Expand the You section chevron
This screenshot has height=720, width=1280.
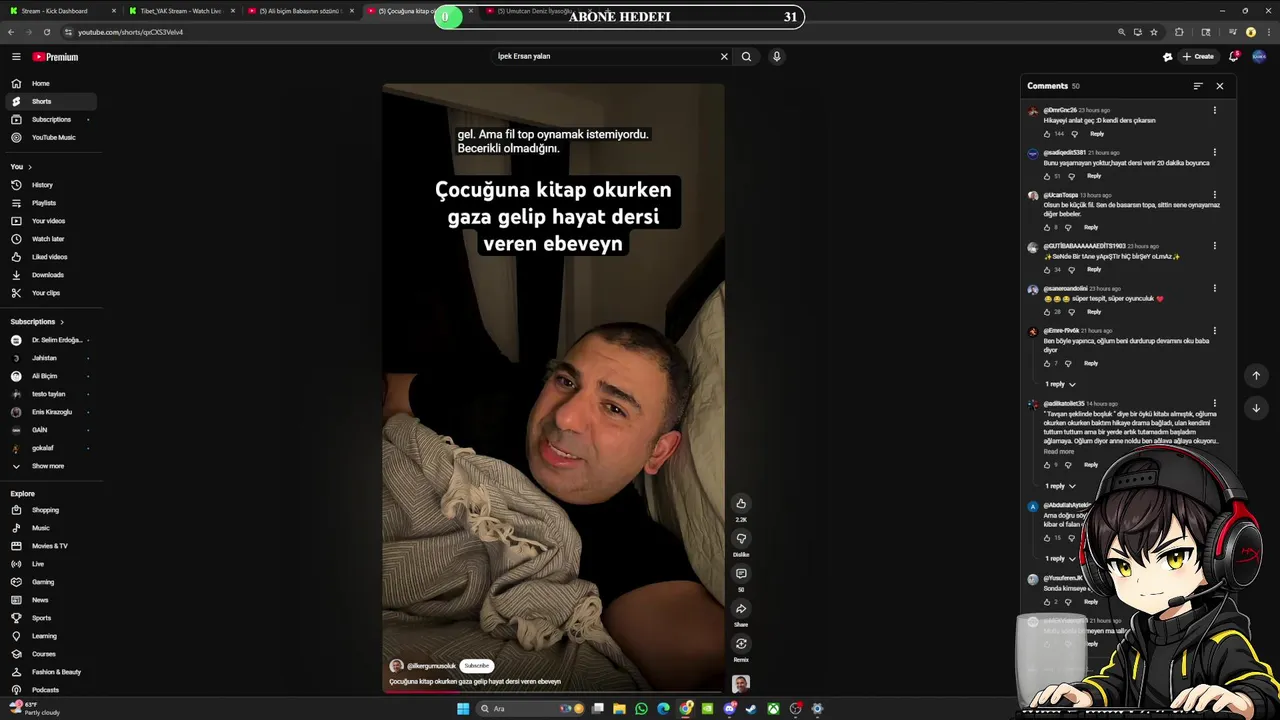[30, 167]
